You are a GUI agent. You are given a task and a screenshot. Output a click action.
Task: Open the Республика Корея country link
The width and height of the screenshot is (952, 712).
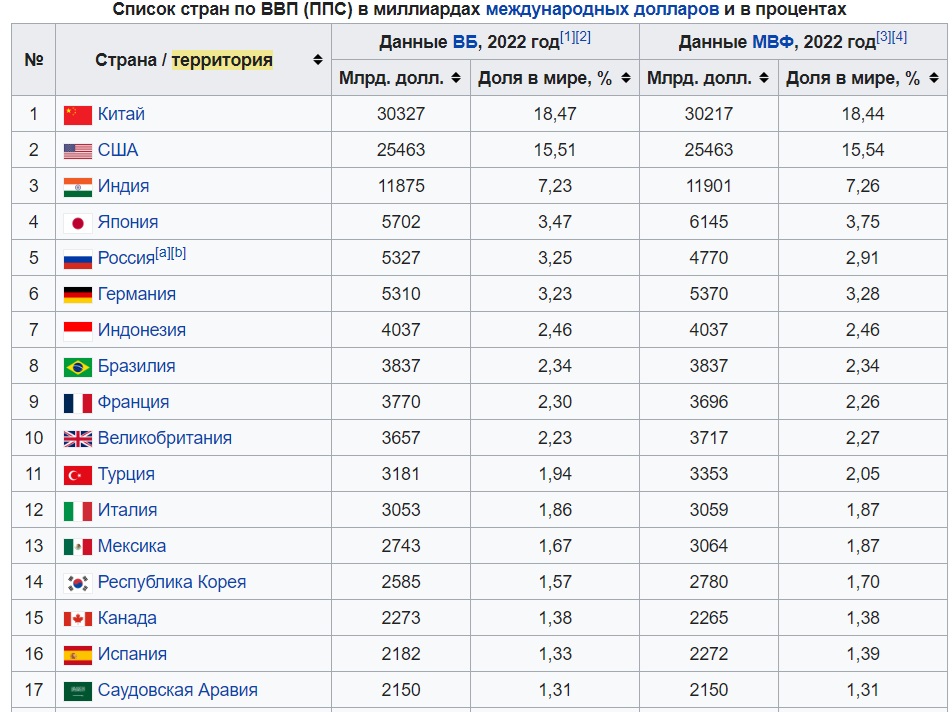click(172, 582)
